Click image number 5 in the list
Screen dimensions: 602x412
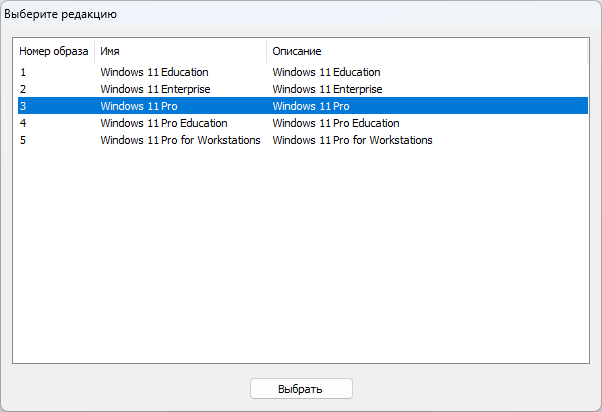tap(23, 140)
